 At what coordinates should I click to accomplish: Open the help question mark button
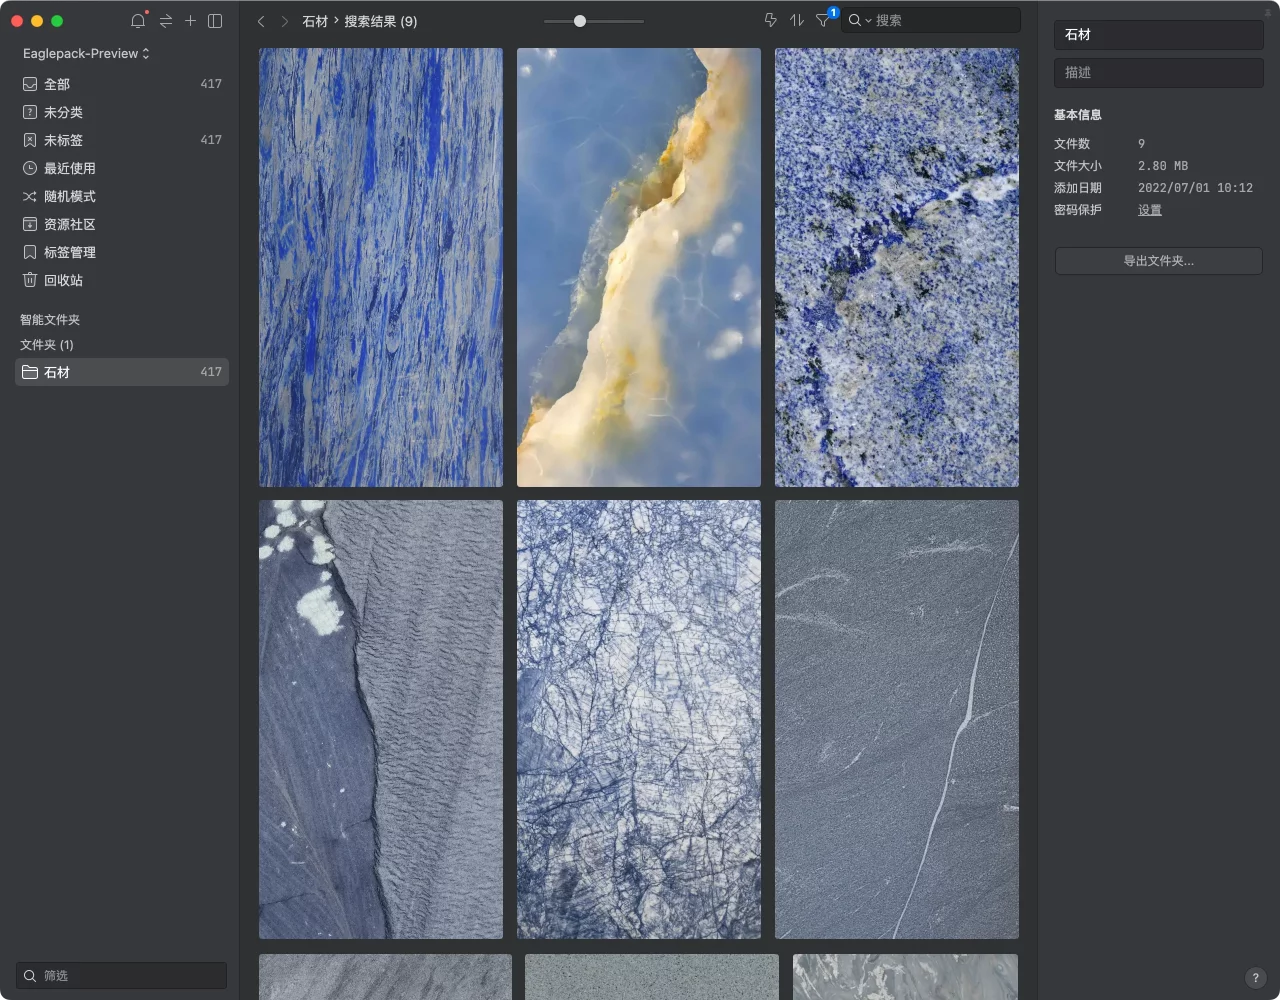point(1256,978)
